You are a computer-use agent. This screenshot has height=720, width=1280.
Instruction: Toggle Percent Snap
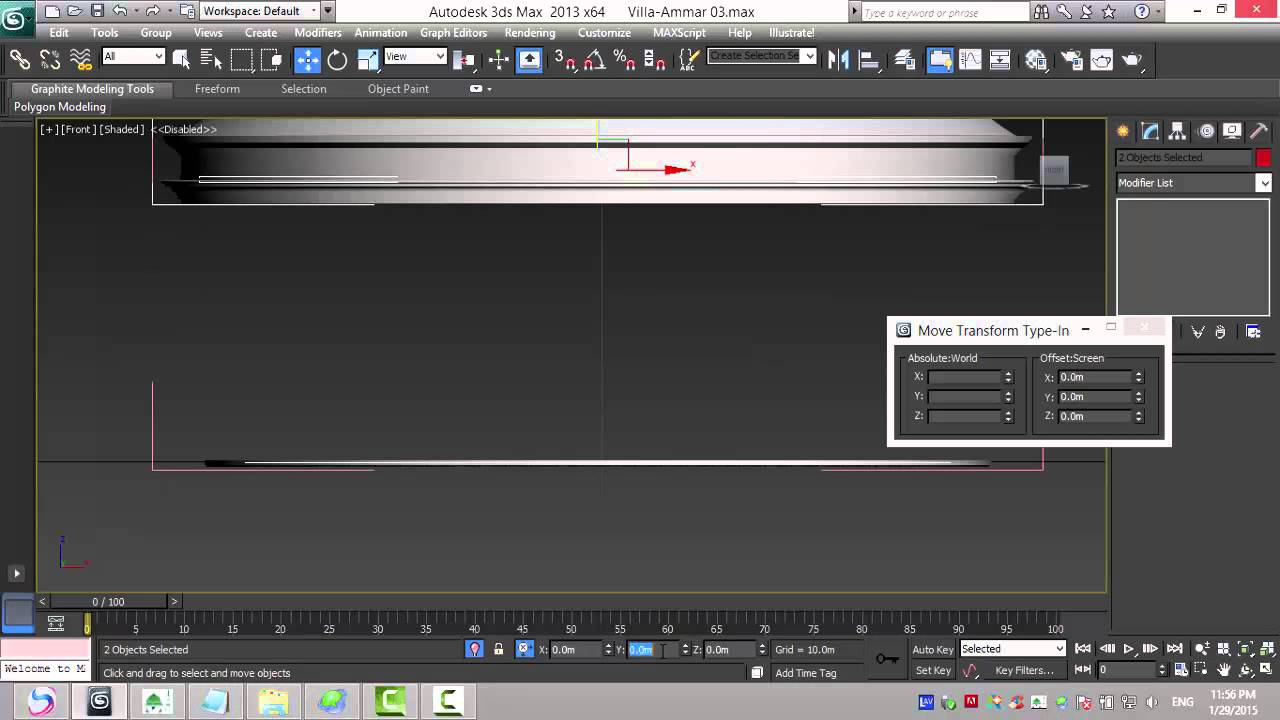(624, 60)
